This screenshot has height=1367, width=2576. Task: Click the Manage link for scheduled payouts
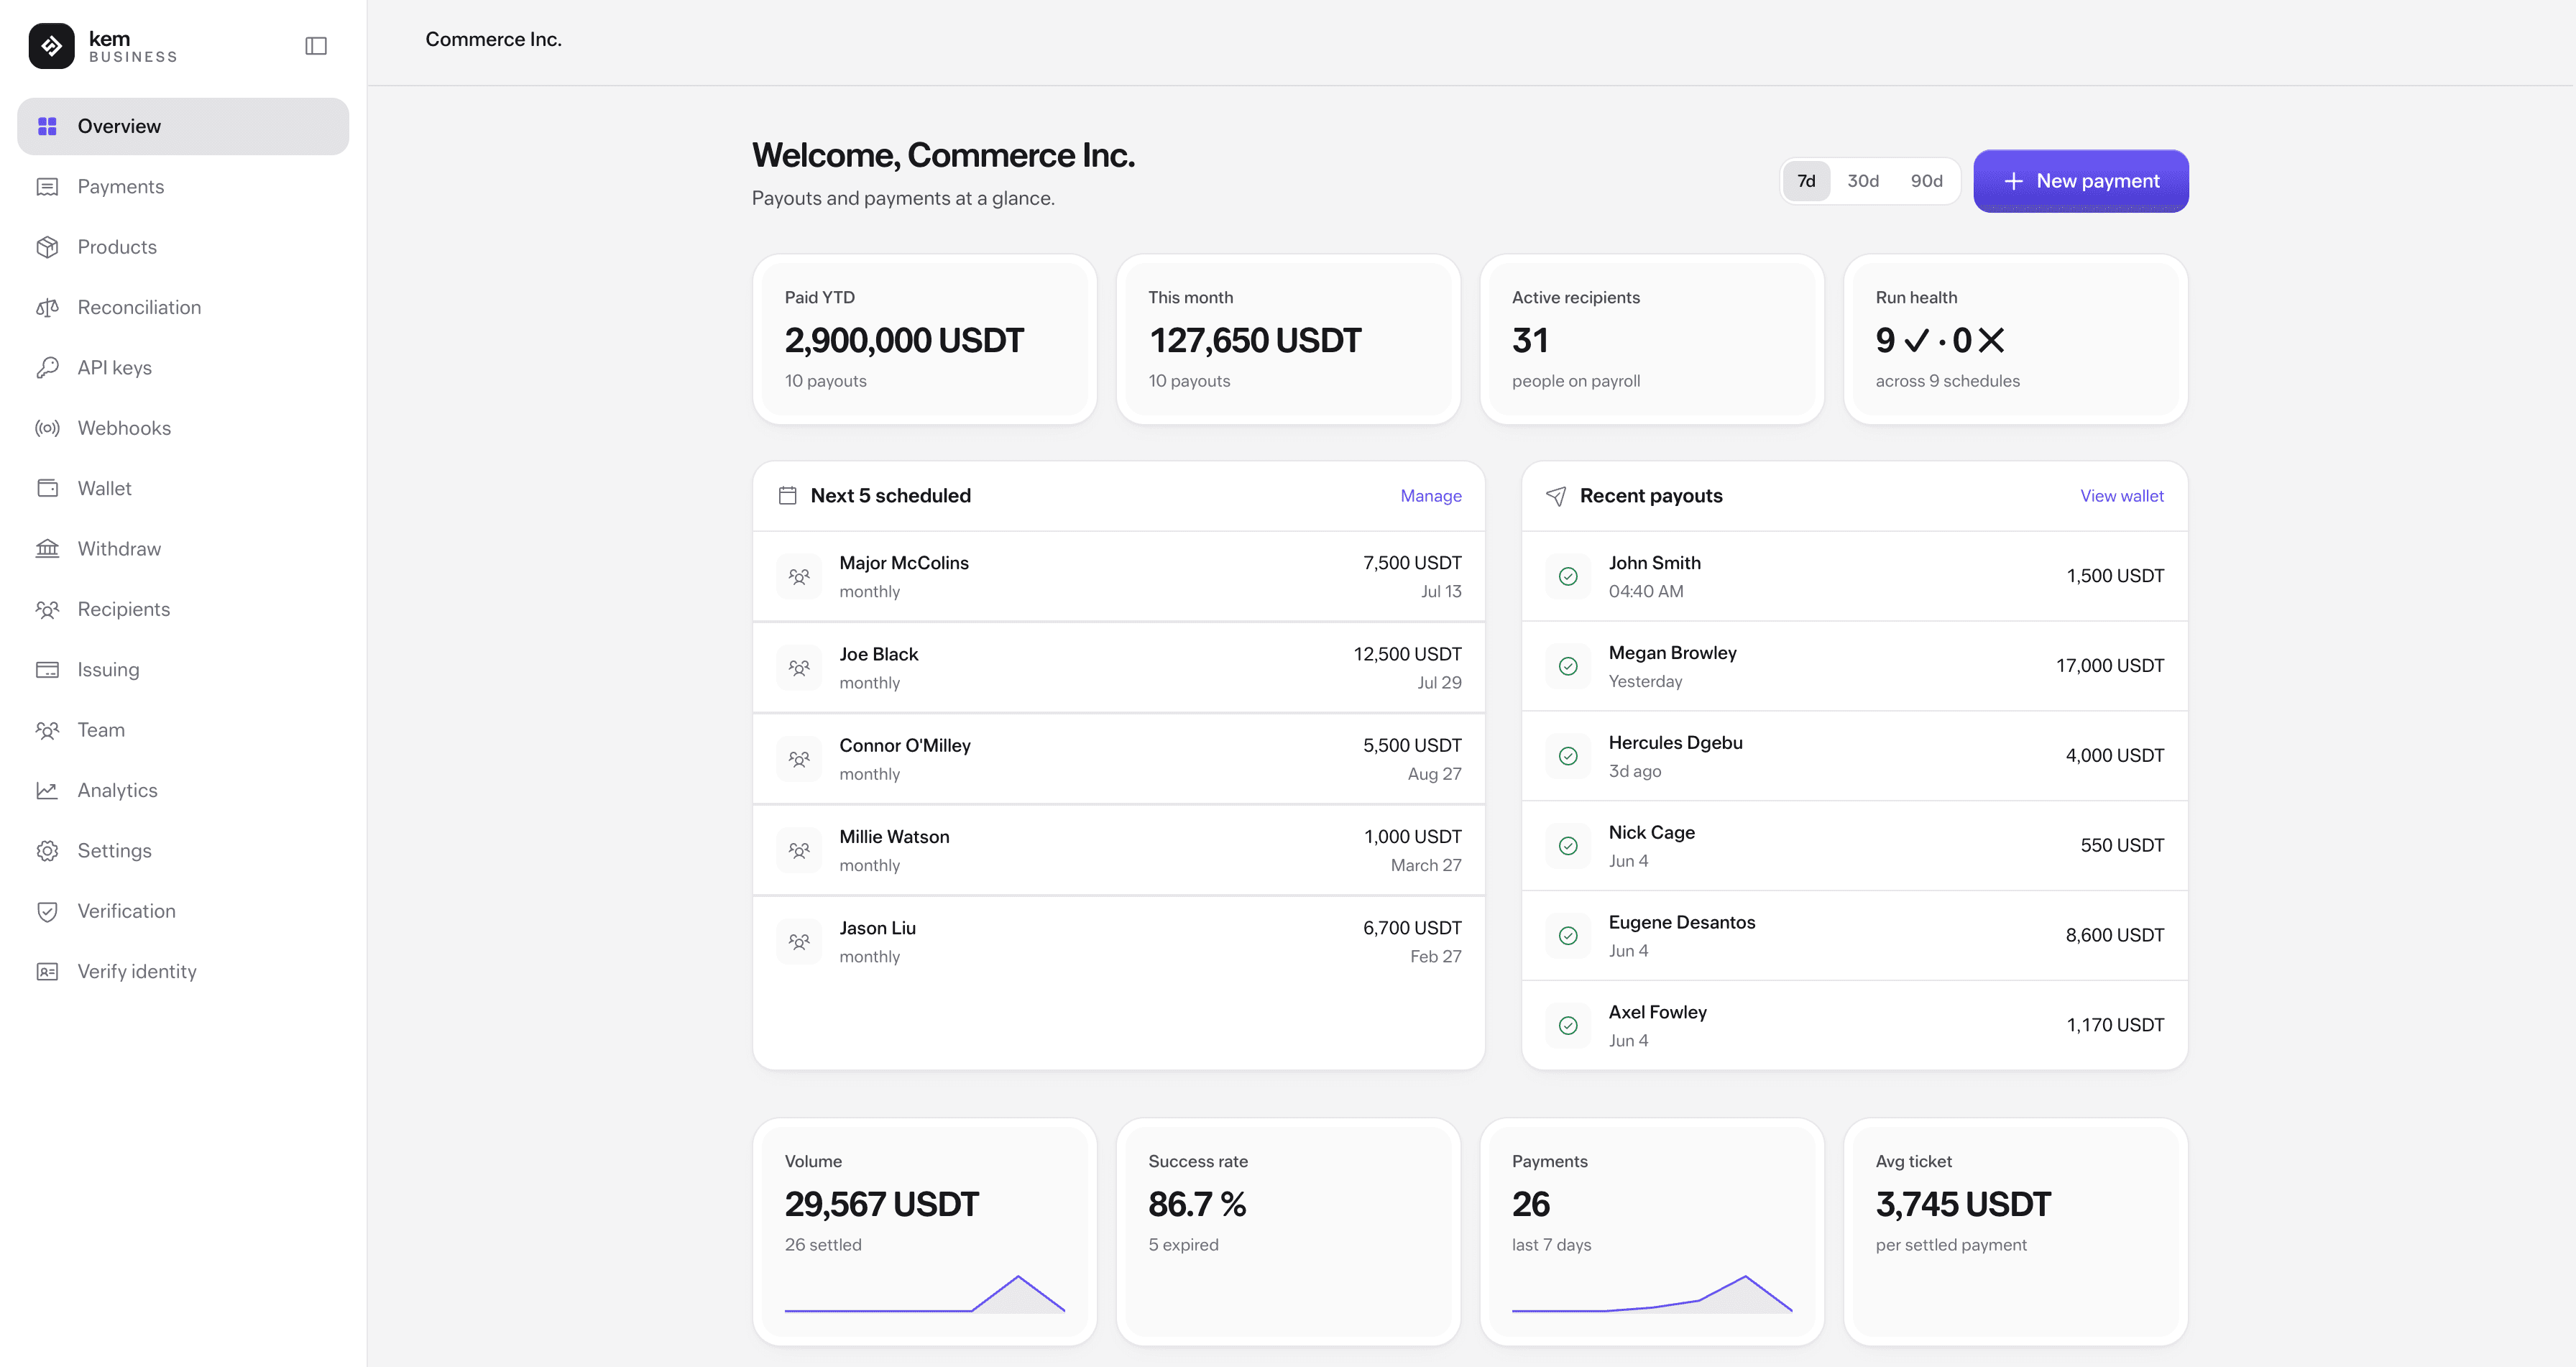tap(1430, 496)
